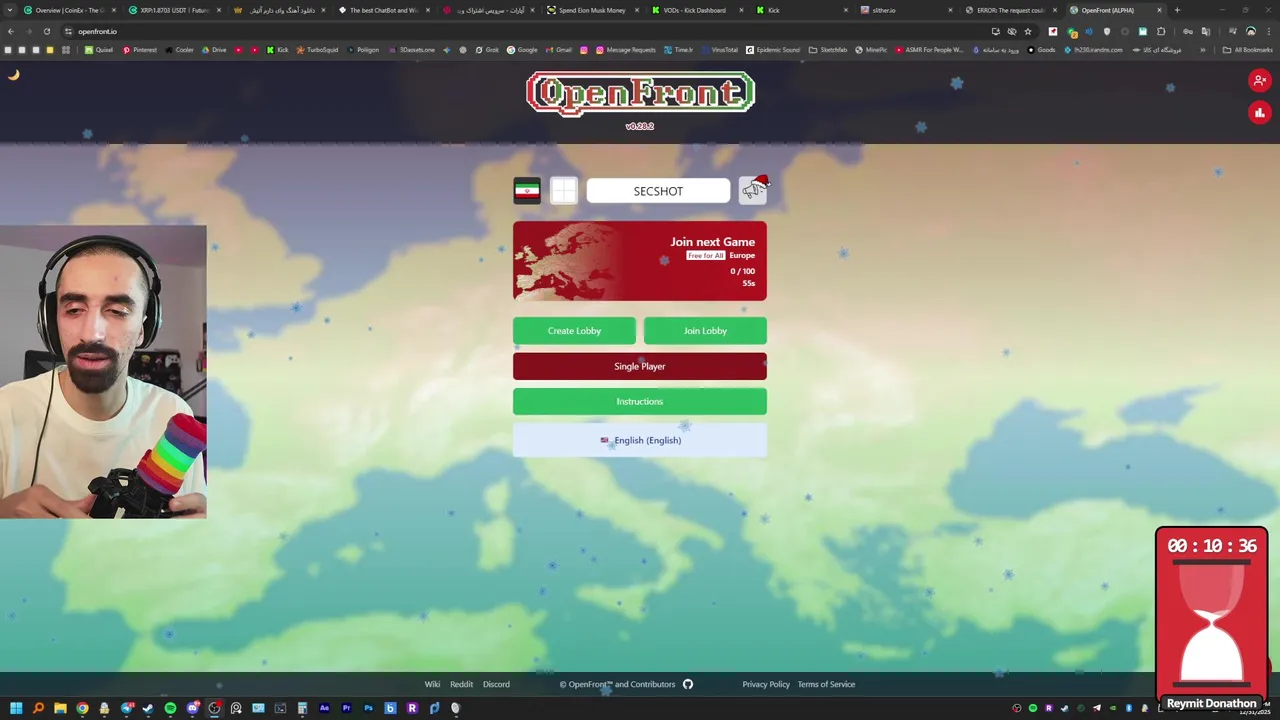Open Discord from the taskbar

(193, 708)
